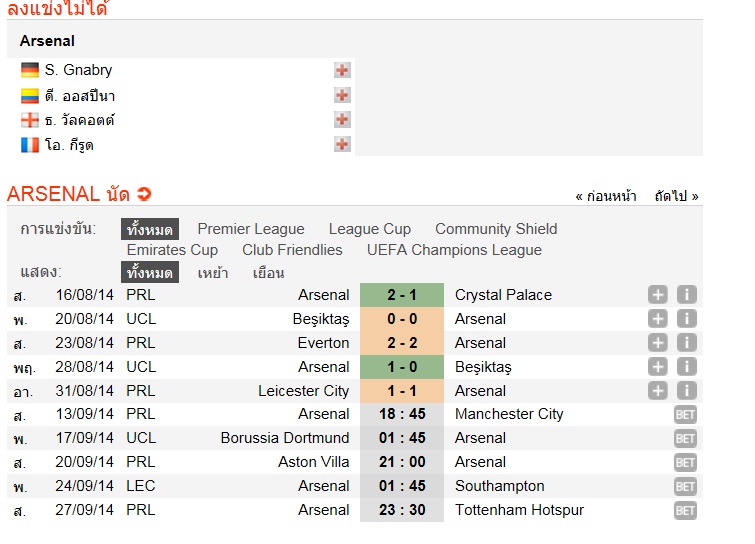This screenshot has width=755, height=544.
Task: Select the League Cup competition filter
Action: coord(370,229)
